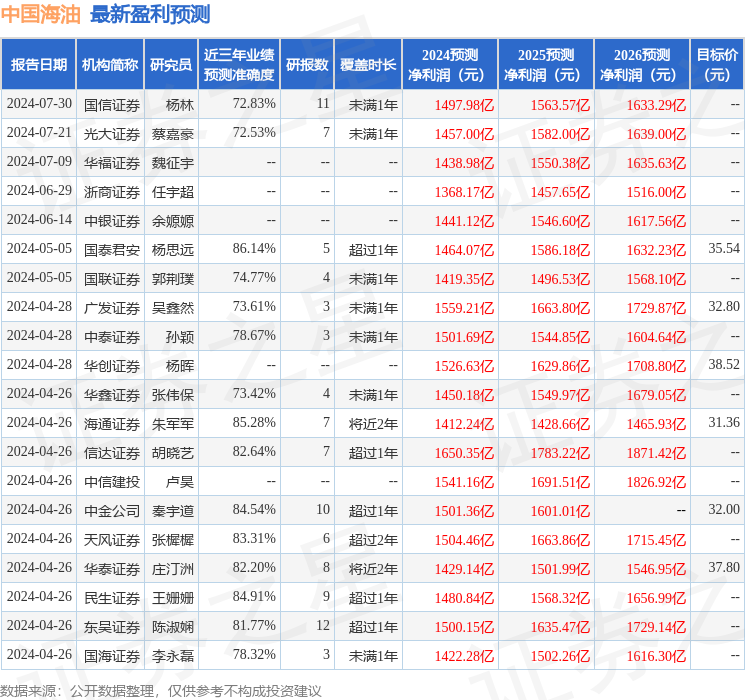
Task: Select the date 2024-07-30
Action: (x=39, y=104)
